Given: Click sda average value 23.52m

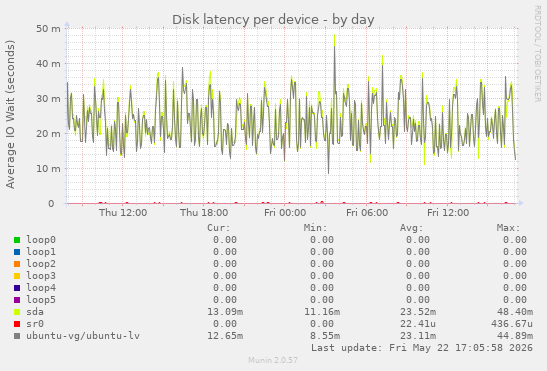Looking at the screenshot, I should (418, 312).
